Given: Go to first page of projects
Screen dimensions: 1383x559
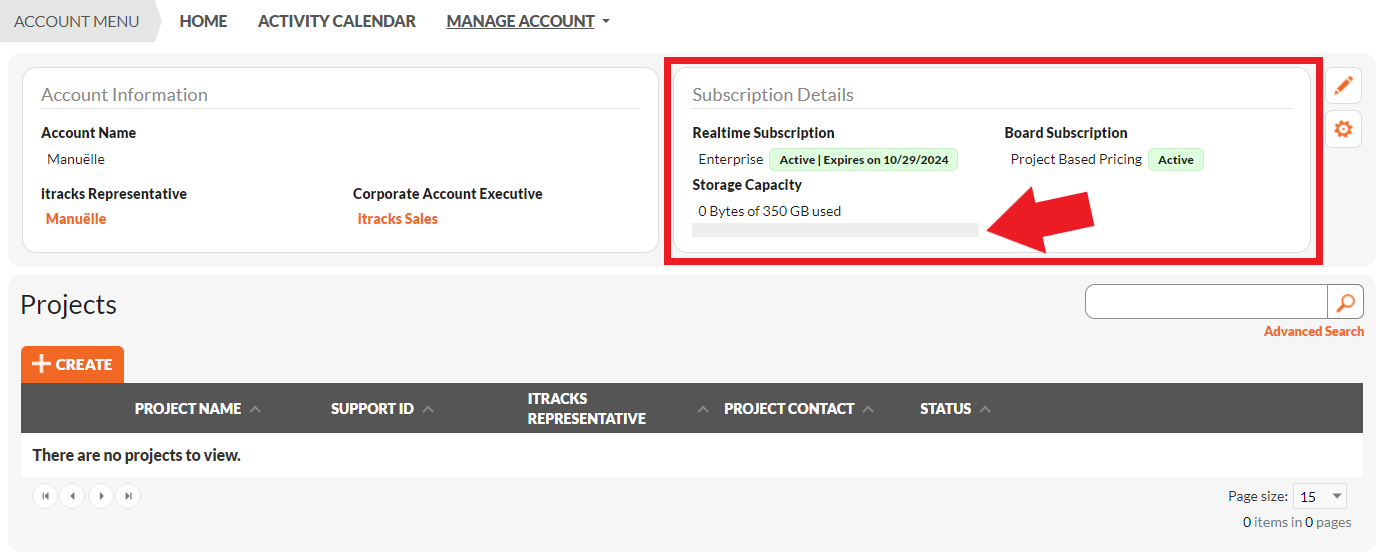Looking at the screenshot, I should [45, 495].
